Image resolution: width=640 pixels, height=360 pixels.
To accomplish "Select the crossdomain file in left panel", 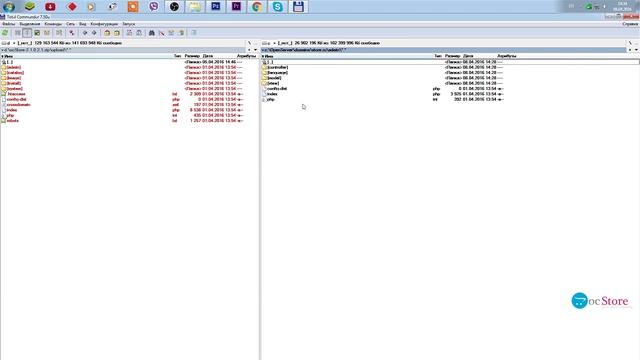I will click(18, 104).
